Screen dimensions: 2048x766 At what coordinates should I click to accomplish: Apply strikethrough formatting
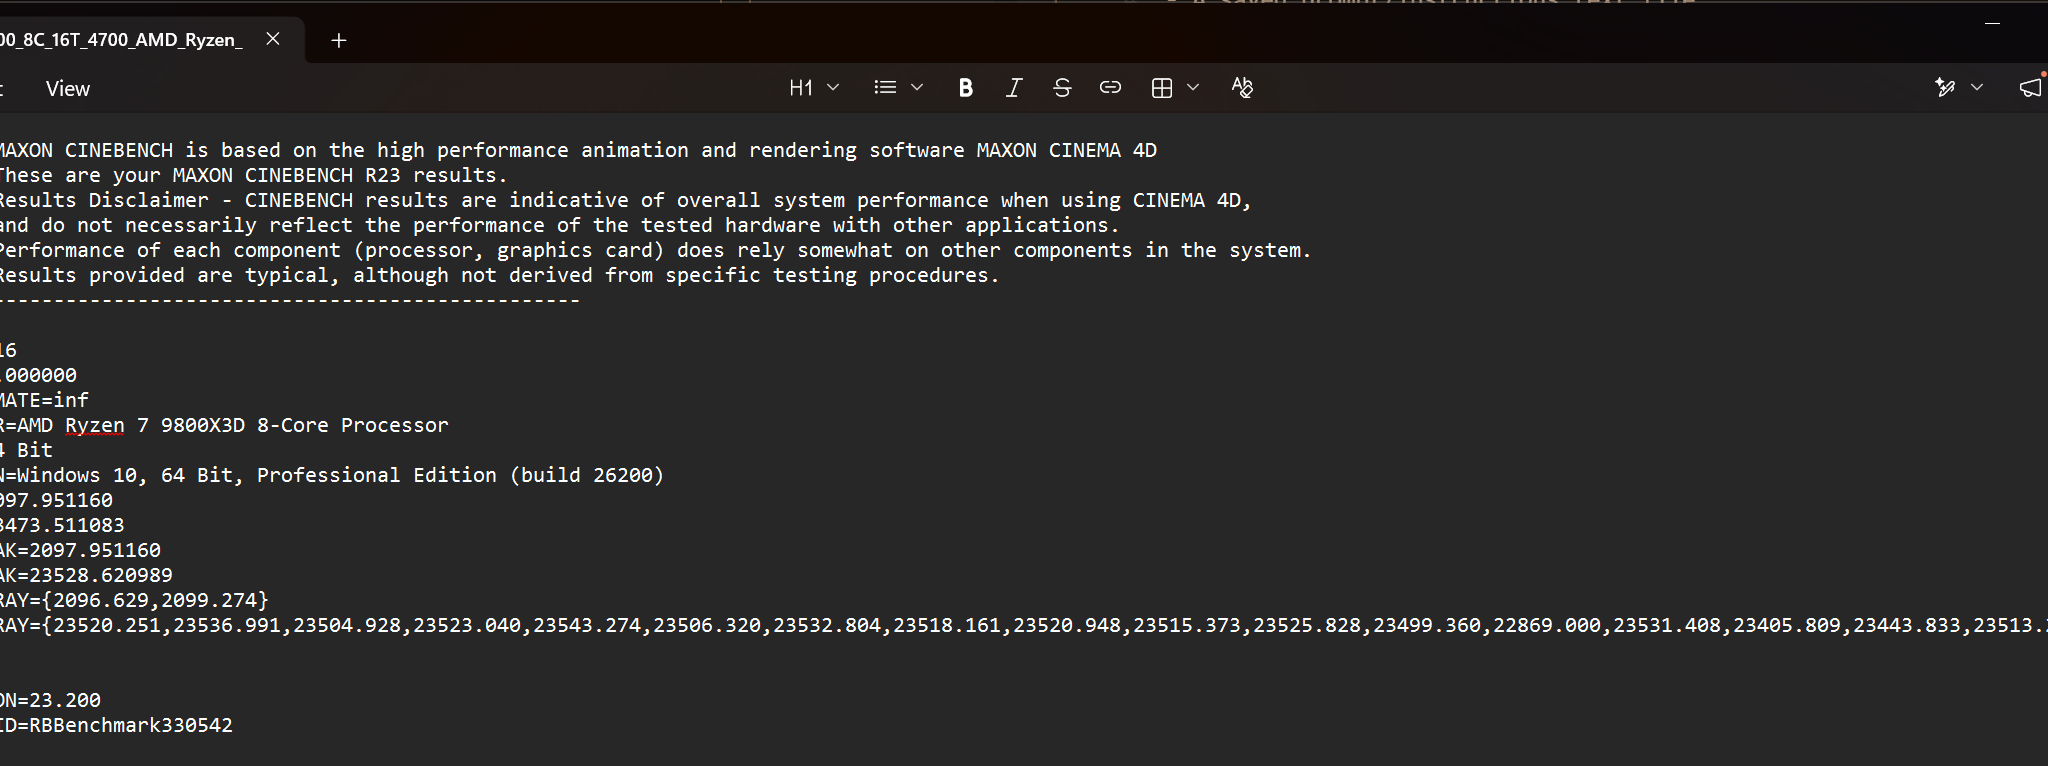click(x=1062, y=88)
